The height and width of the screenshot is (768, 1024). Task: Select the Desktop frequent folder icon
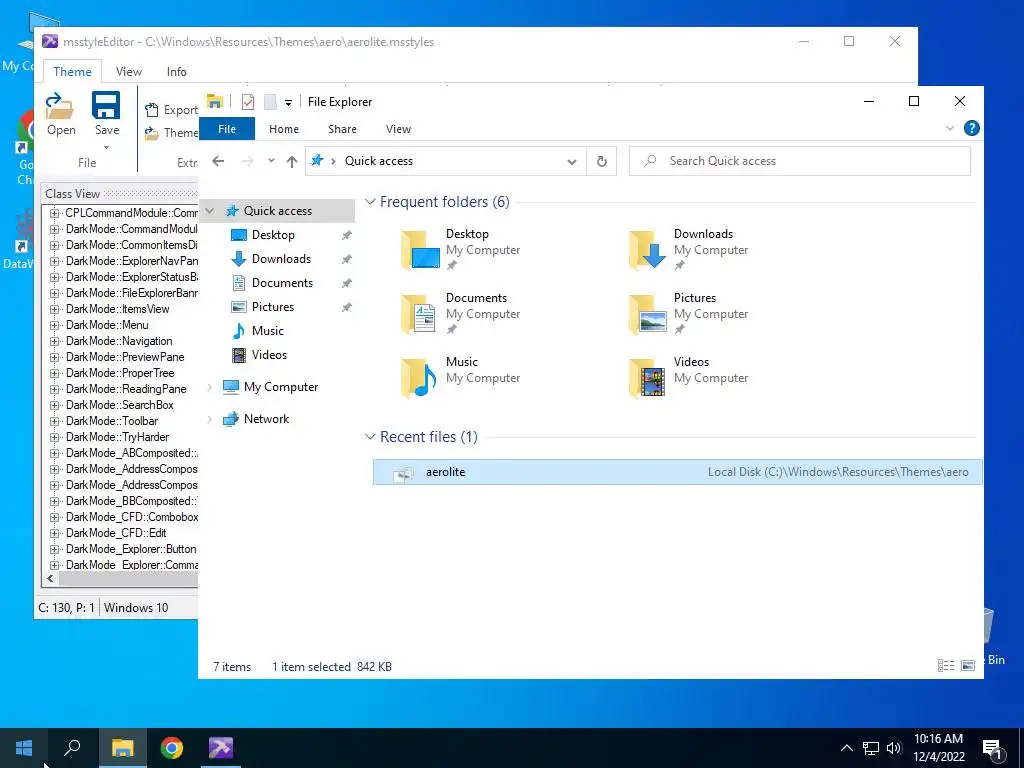420,249
